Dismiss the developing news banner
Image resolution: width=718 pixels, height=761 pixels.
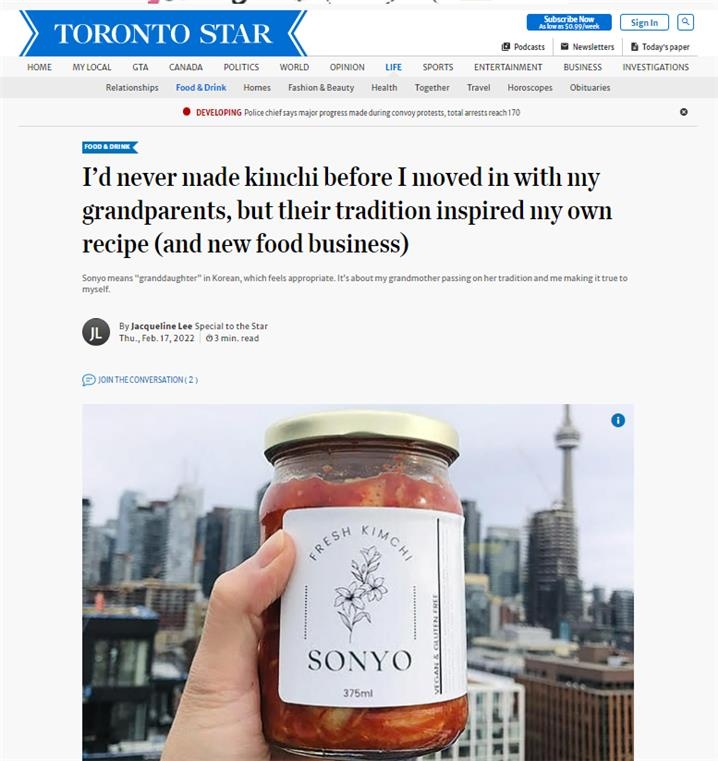click(684, 112)
